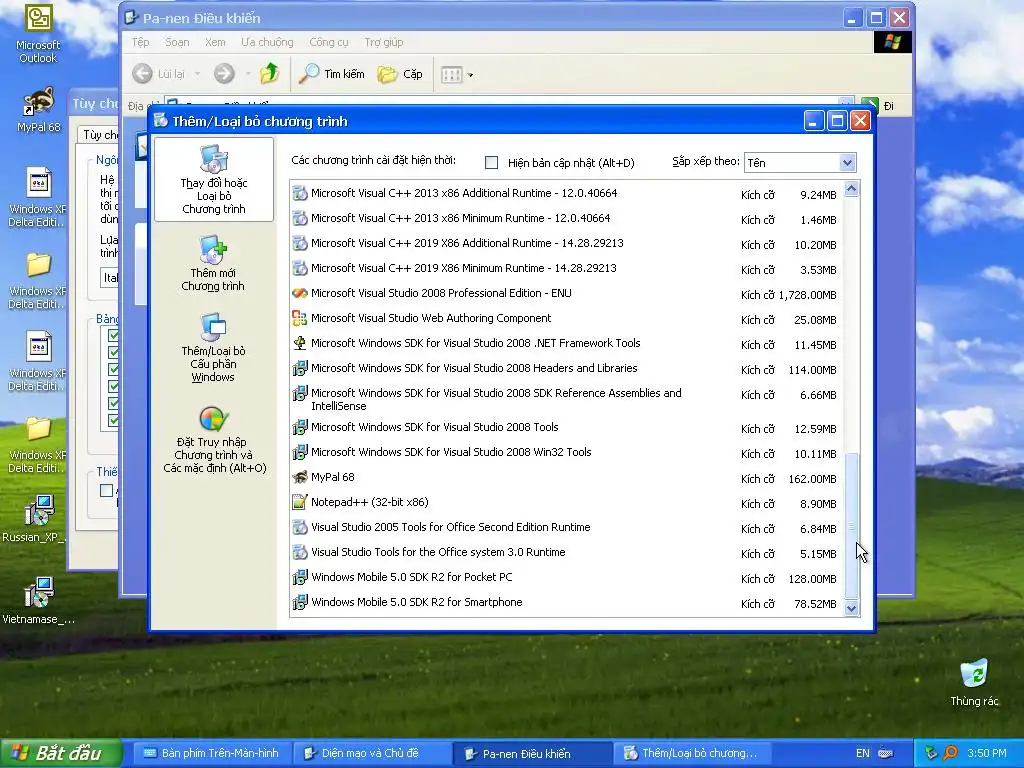
Task: Click .NET Framework Tools SDK icon
Action: click(300, 343)
